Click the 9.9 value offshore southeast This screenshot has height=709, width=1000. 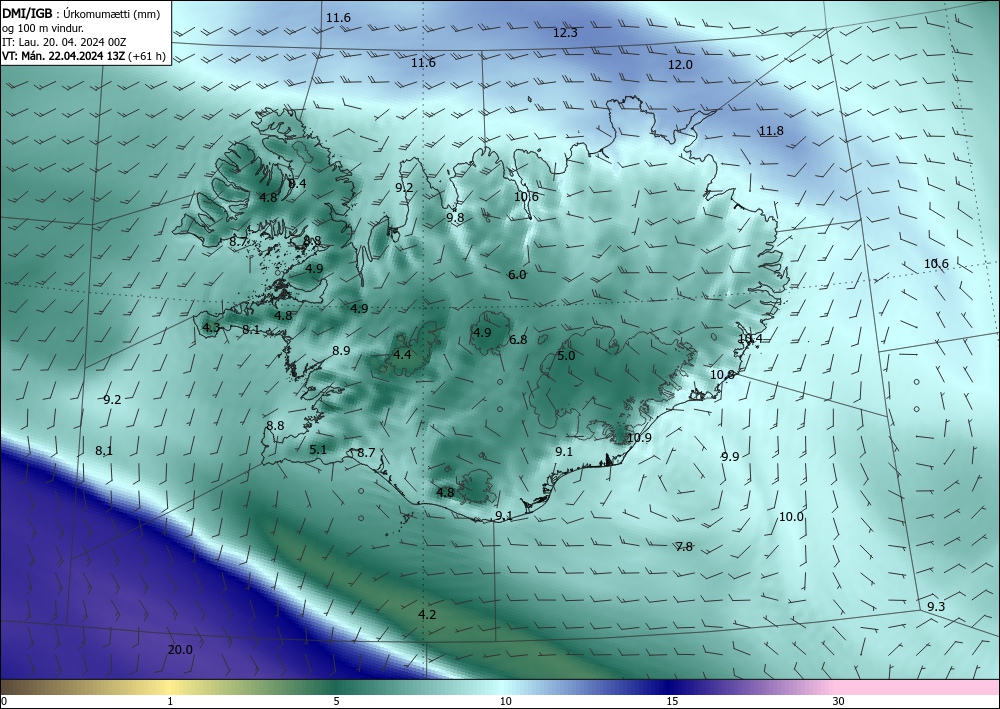[730, 457]
